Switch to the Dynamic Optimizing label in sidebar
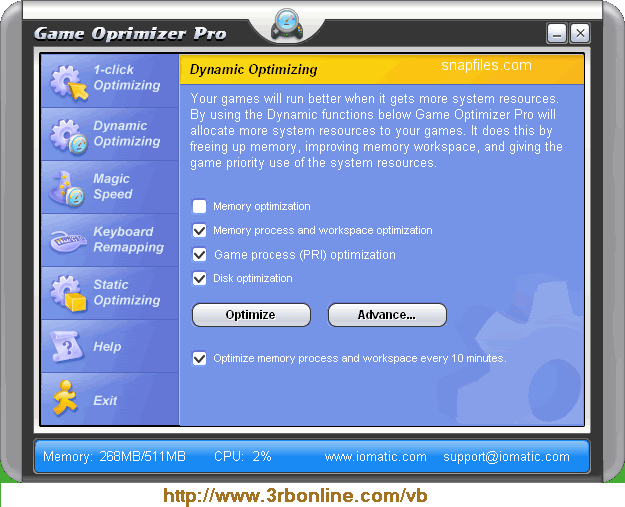625x507 pixels. pos(127,134)
